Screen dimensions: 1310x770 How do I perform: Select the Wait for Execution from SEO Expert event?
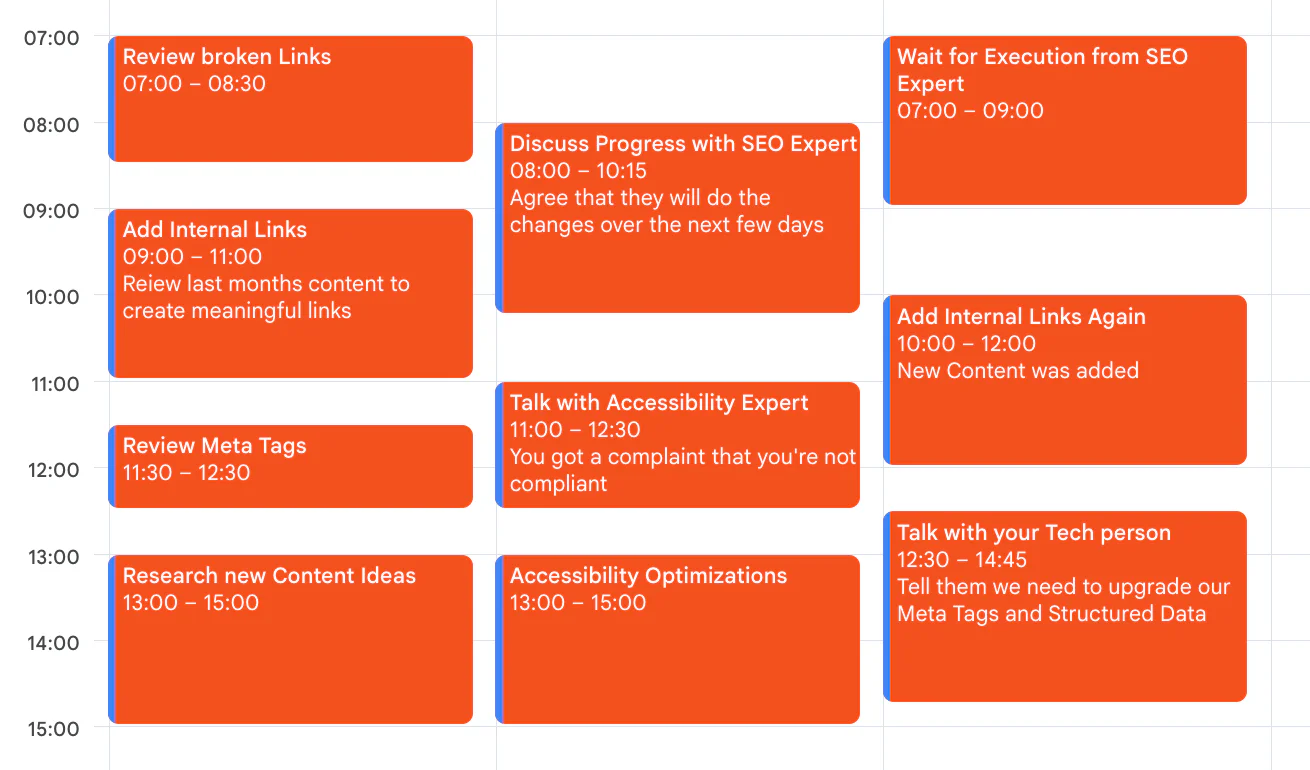[1063, 120]
